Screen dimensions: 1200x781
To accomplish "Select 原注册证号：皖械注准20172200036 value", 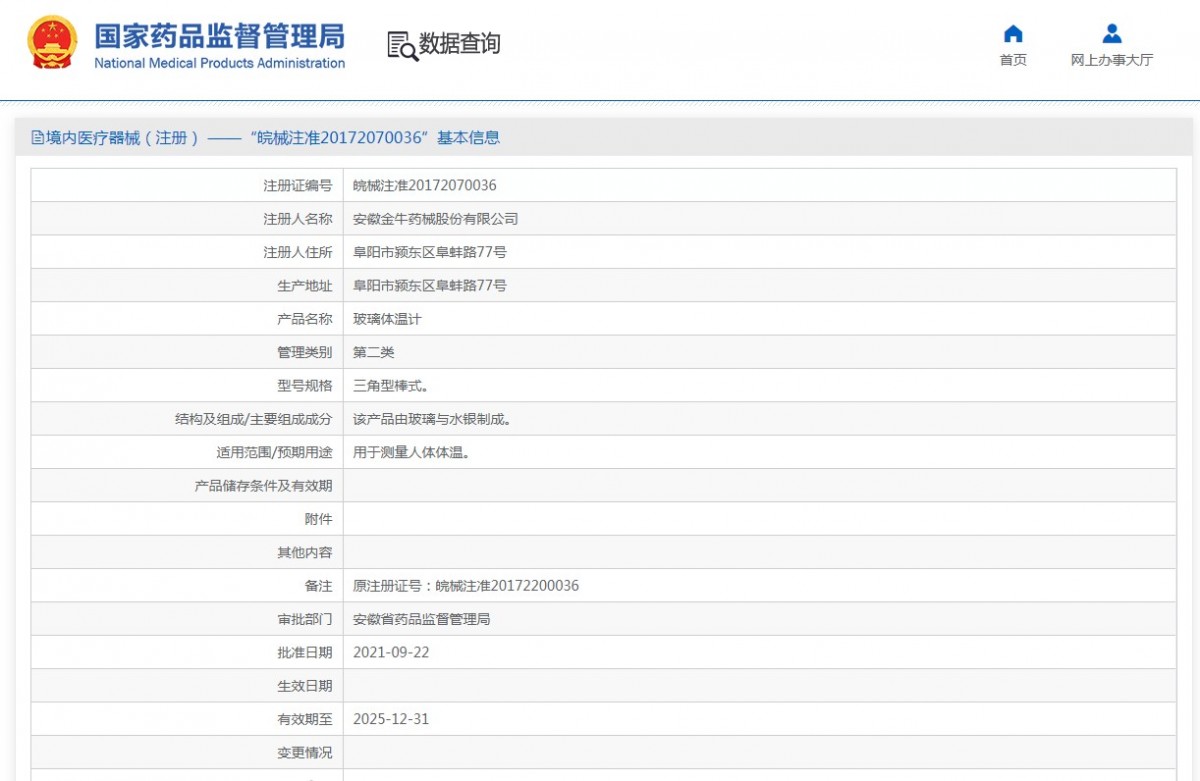I will coord(466,586).
